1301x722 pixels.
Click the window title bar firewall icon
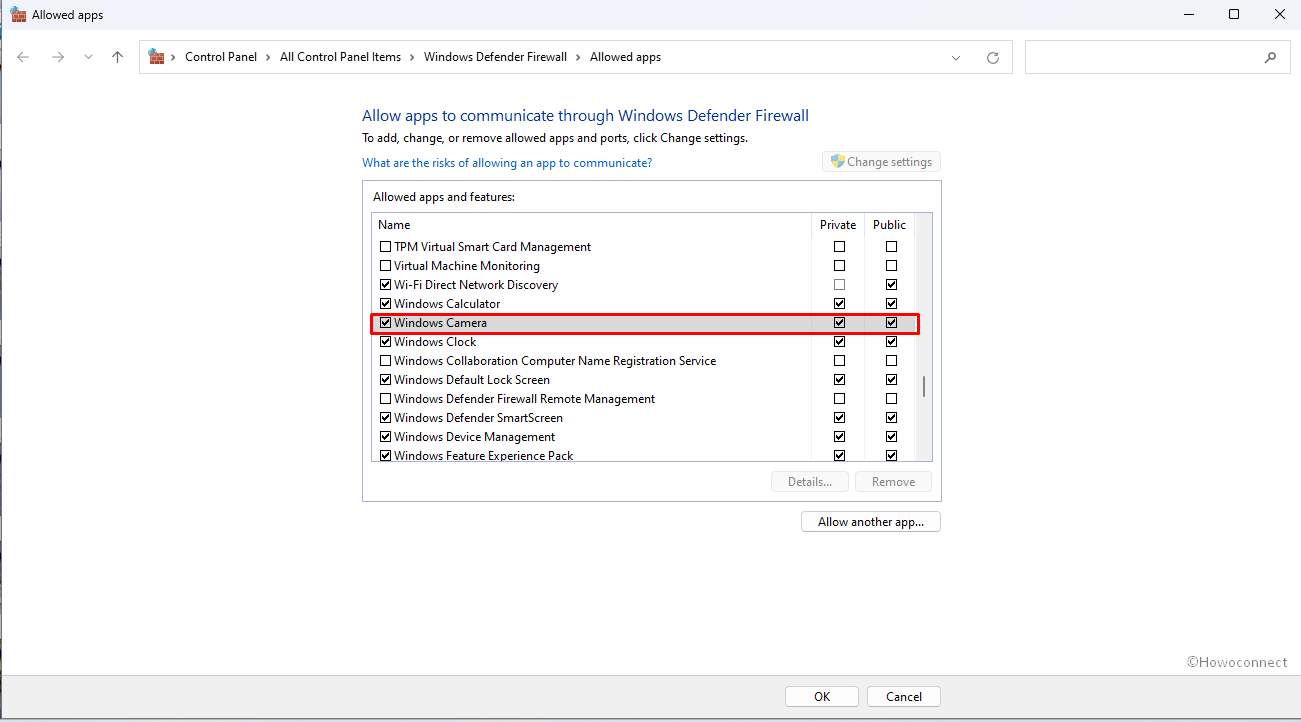click(18, 14)
